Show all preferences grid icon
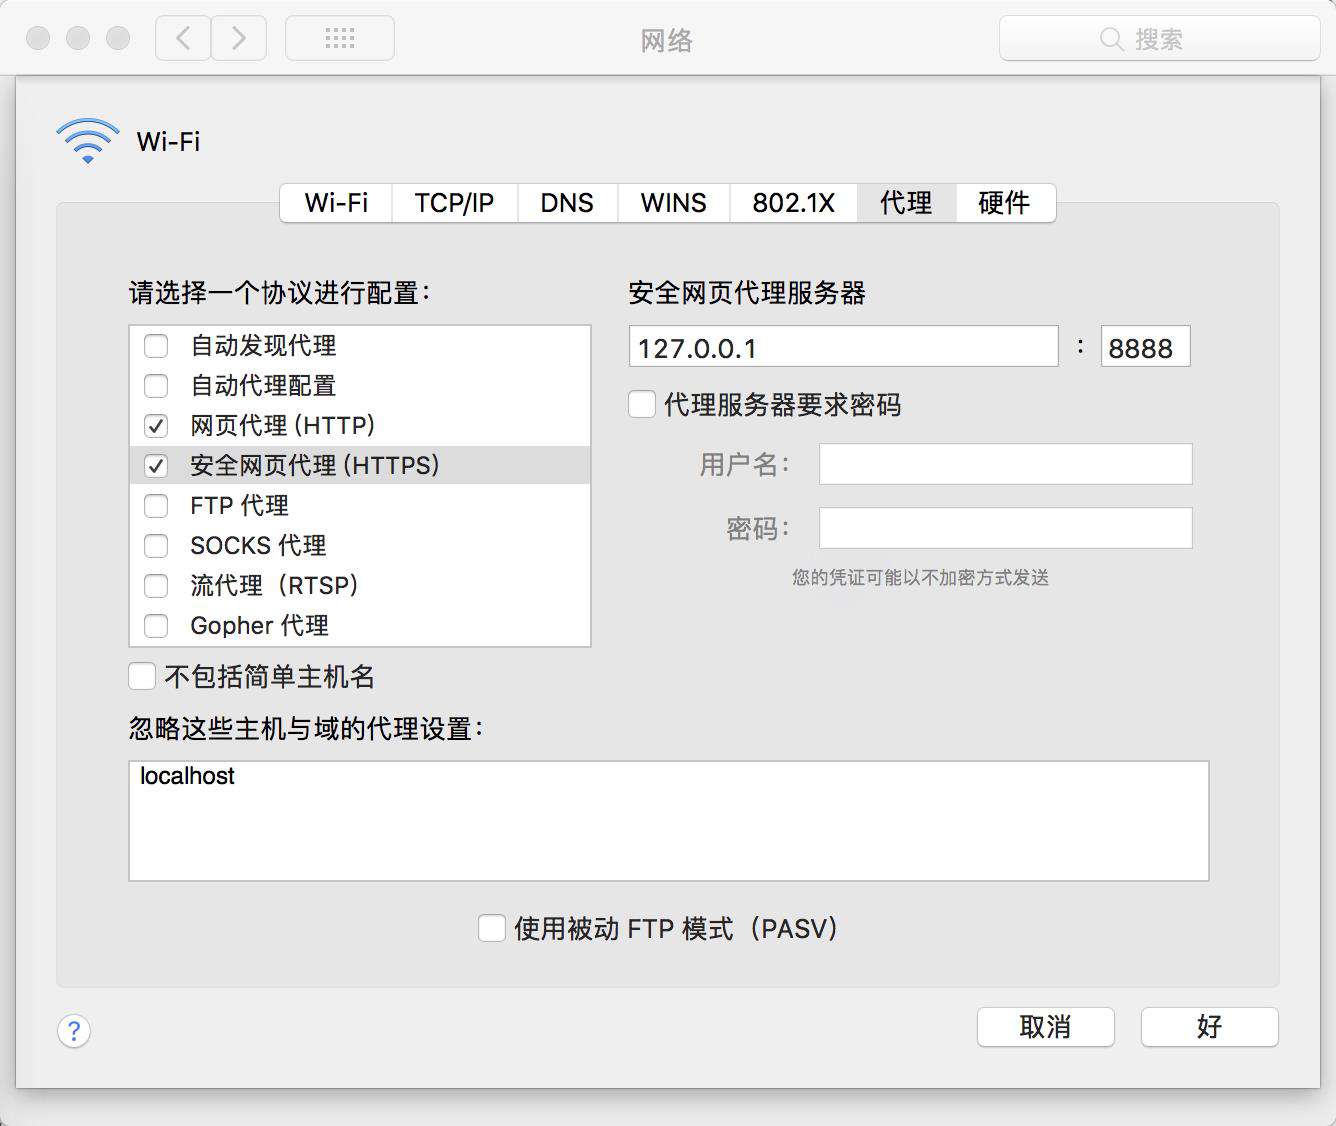This screenshot has width=1336, height=1126. (x=340, y=39)
